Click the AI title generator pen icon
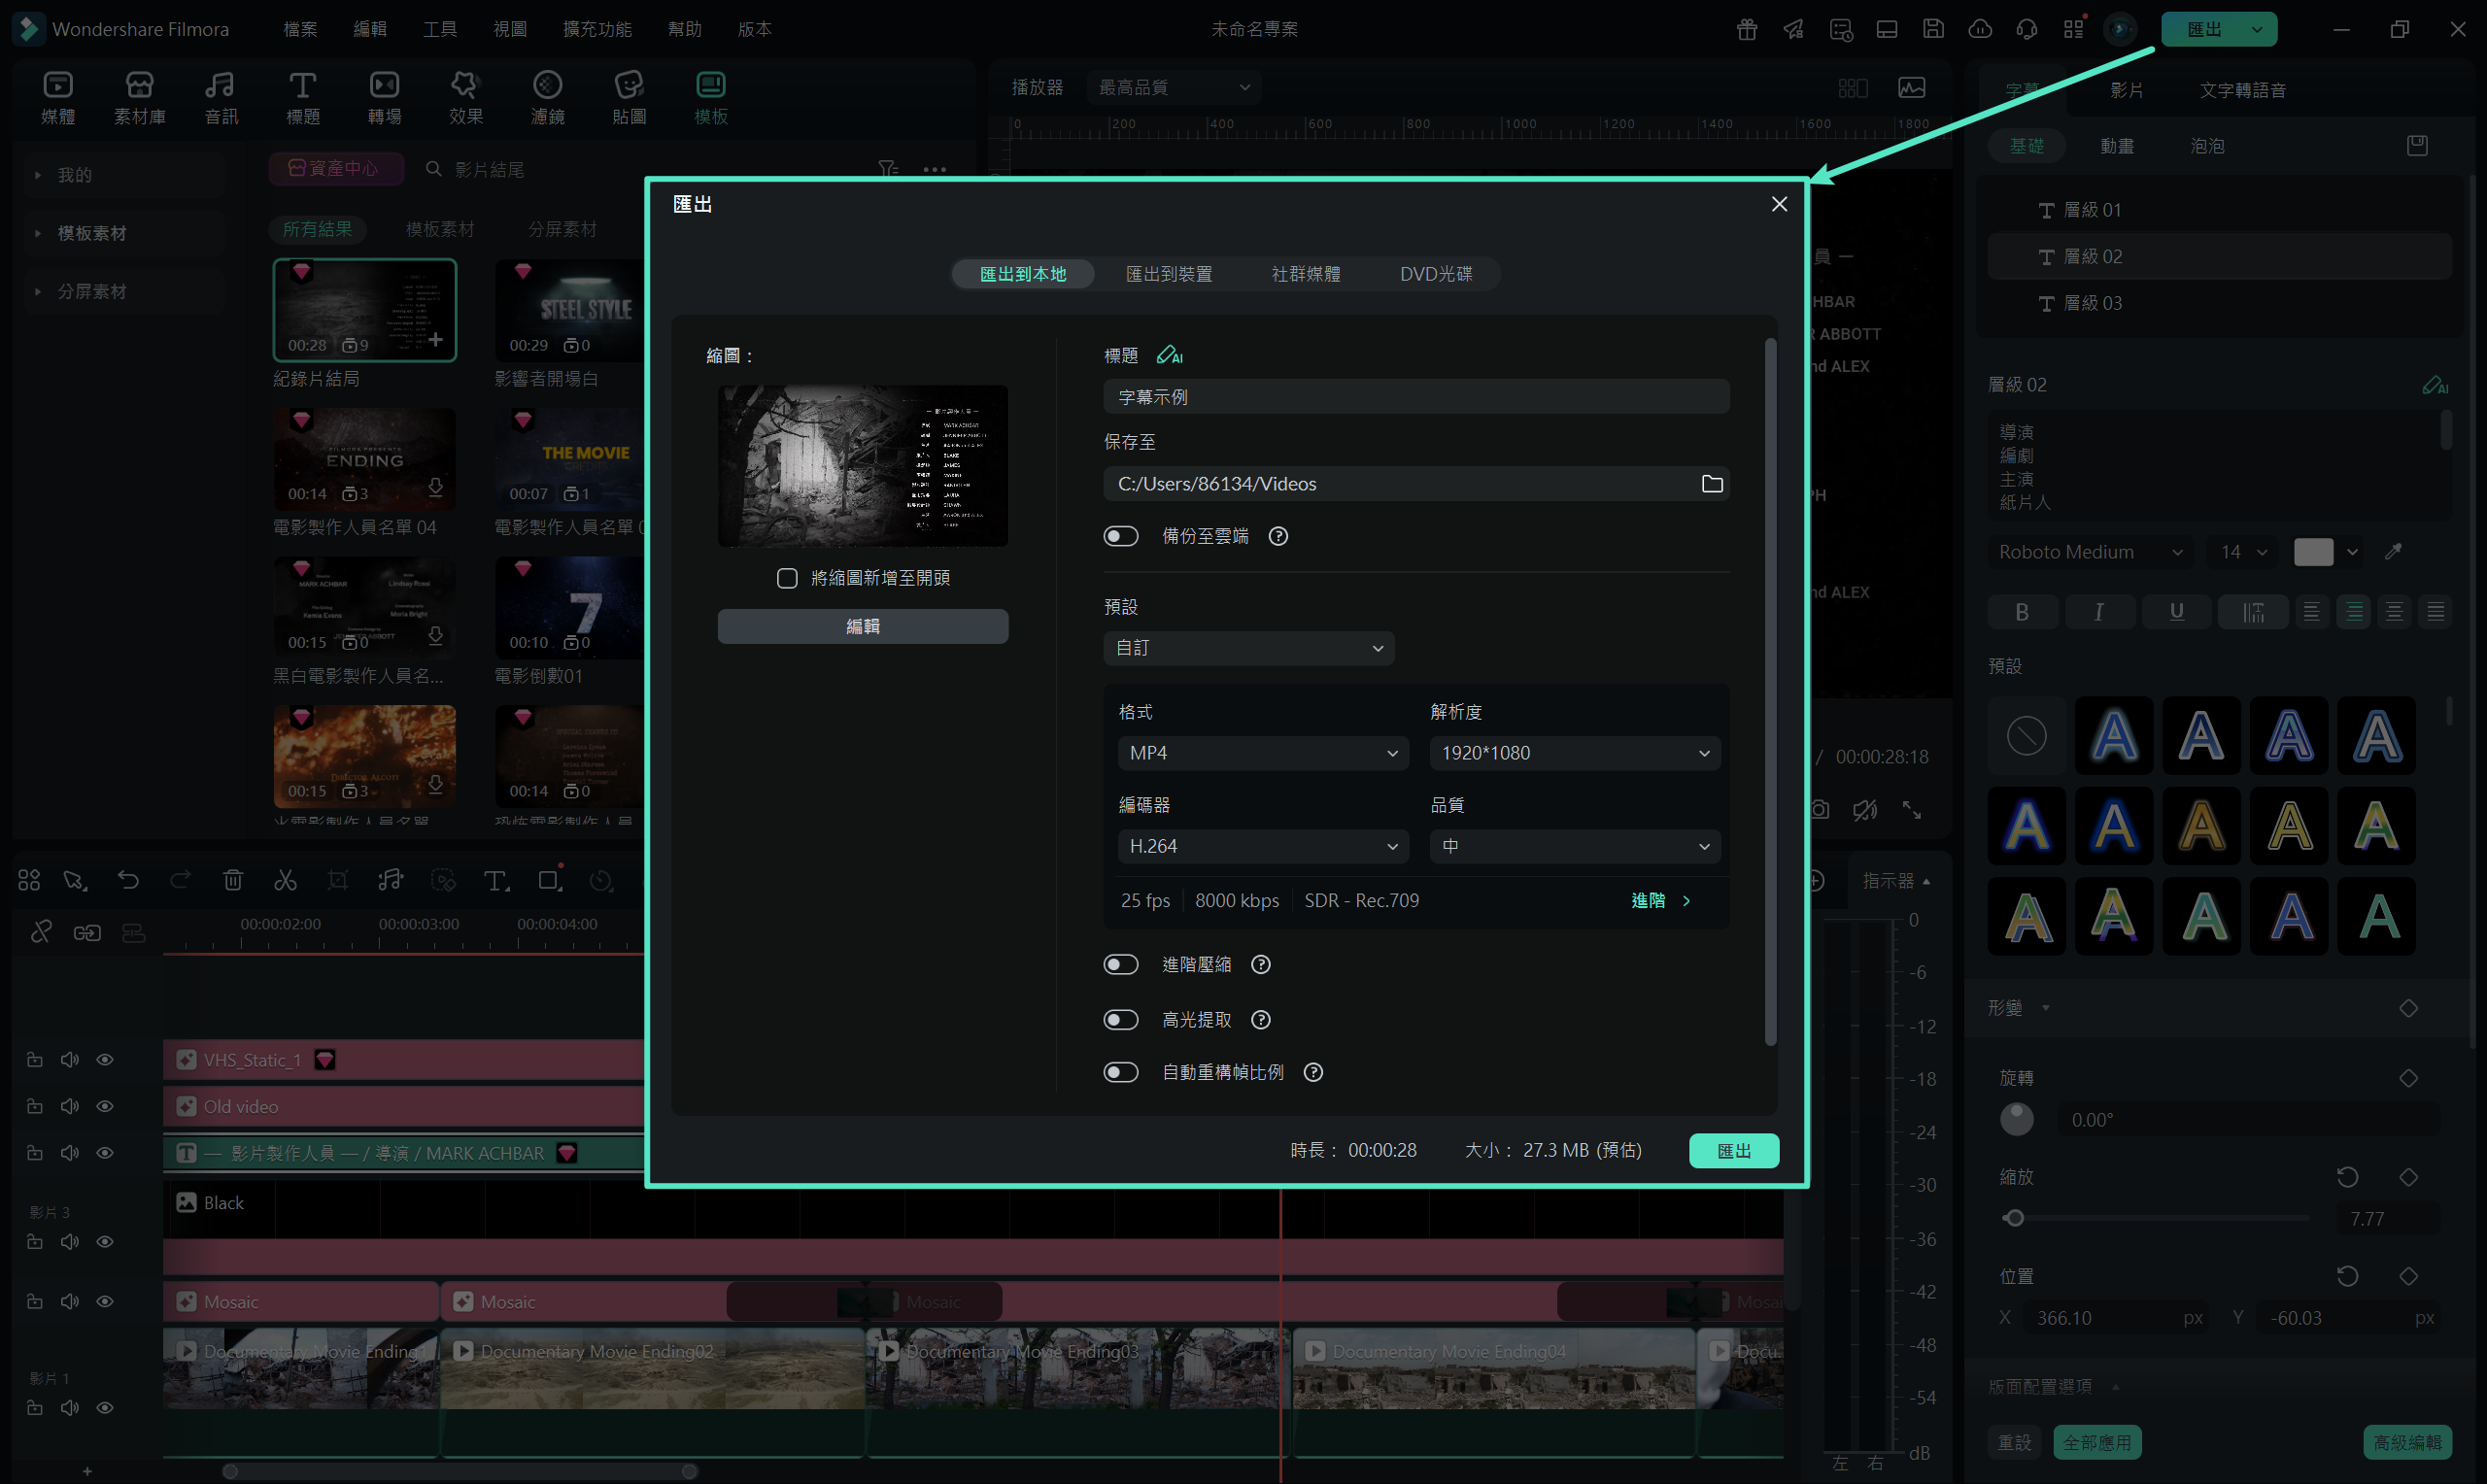Screen dimensions: 2487x1484 pos(1168,355)
